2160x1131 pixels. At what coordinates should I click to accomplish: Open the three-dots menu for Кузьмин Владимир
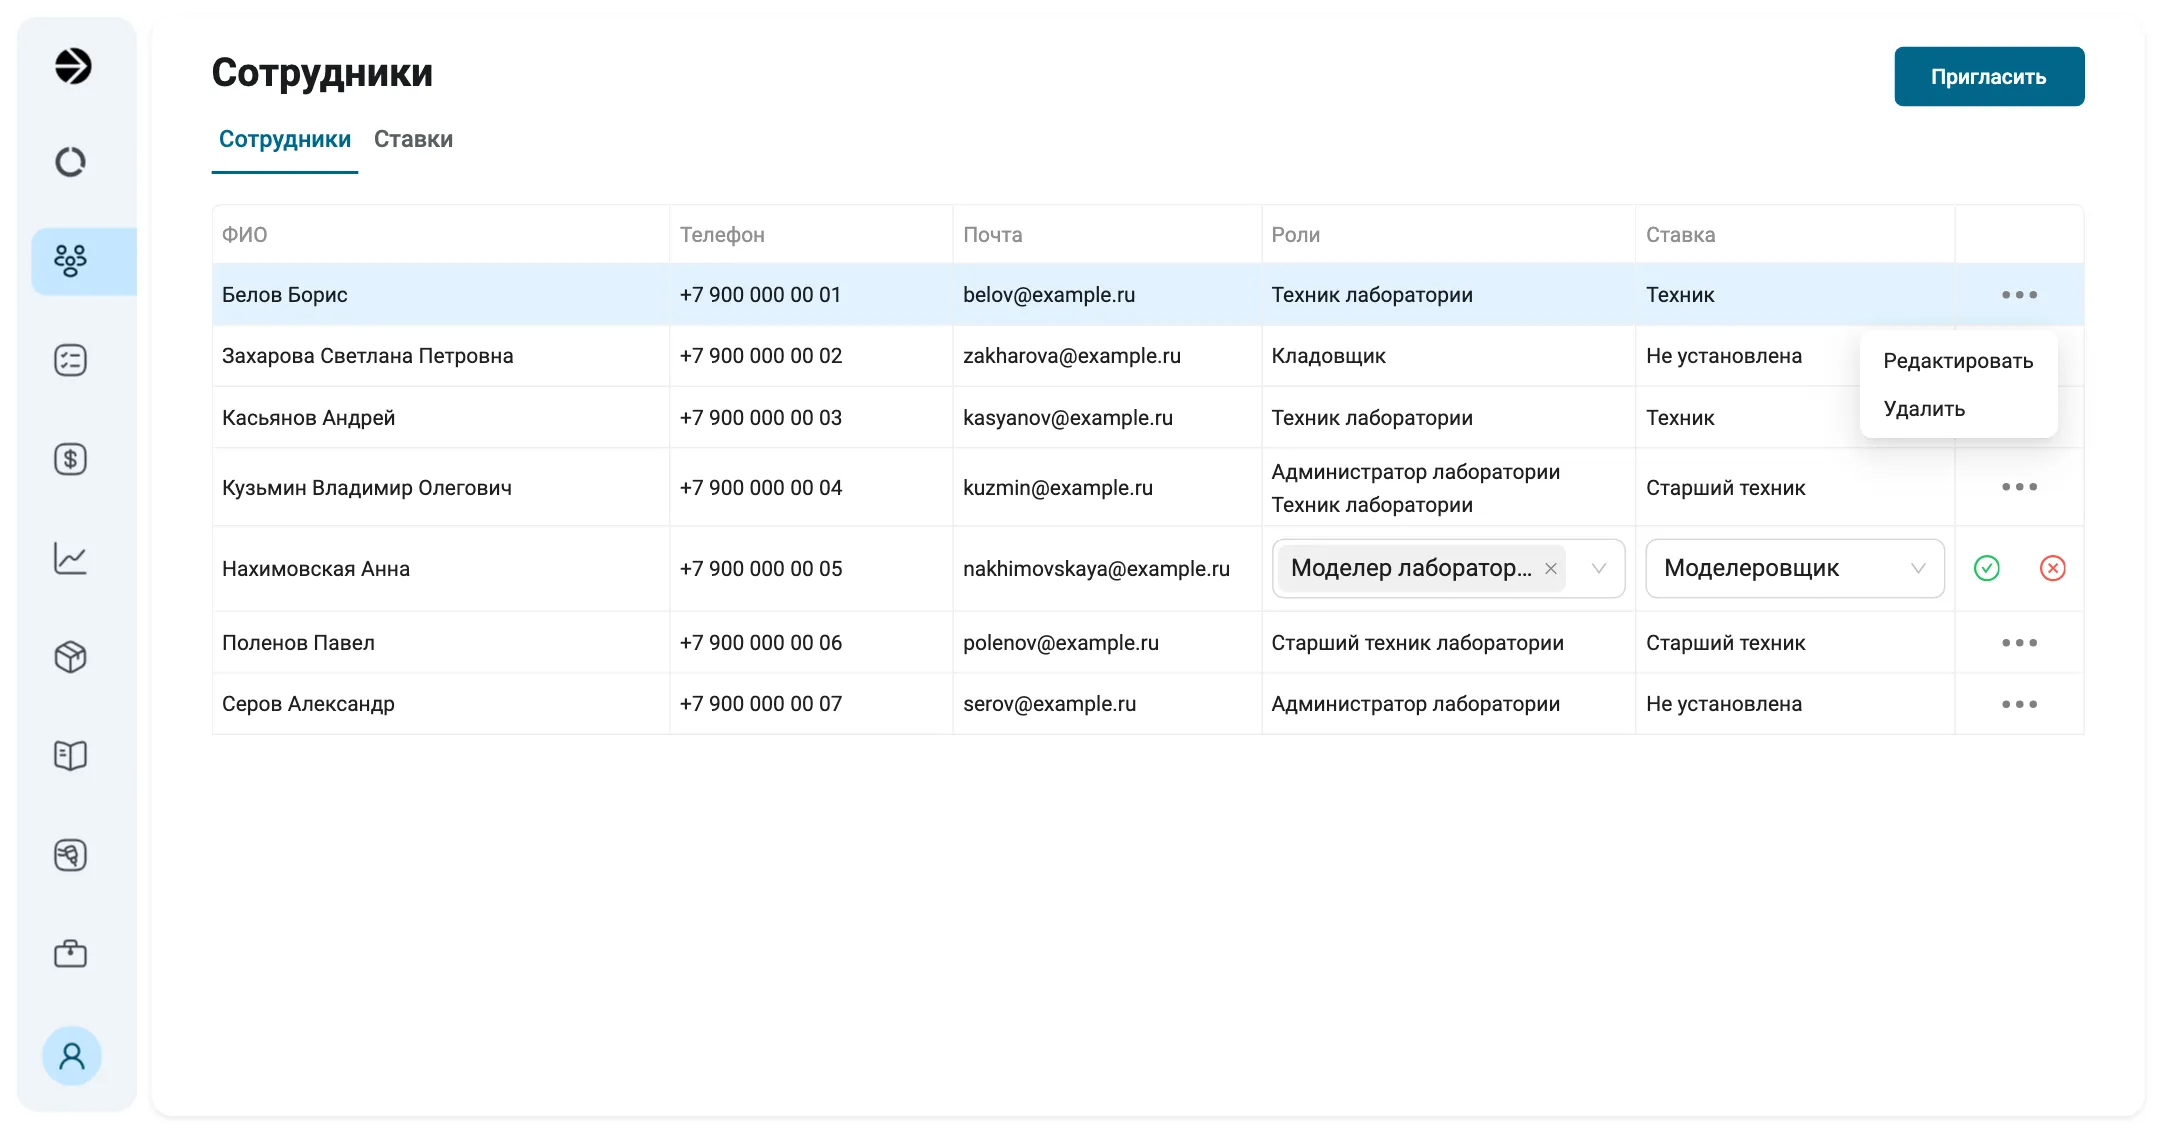pos(2020,487)
